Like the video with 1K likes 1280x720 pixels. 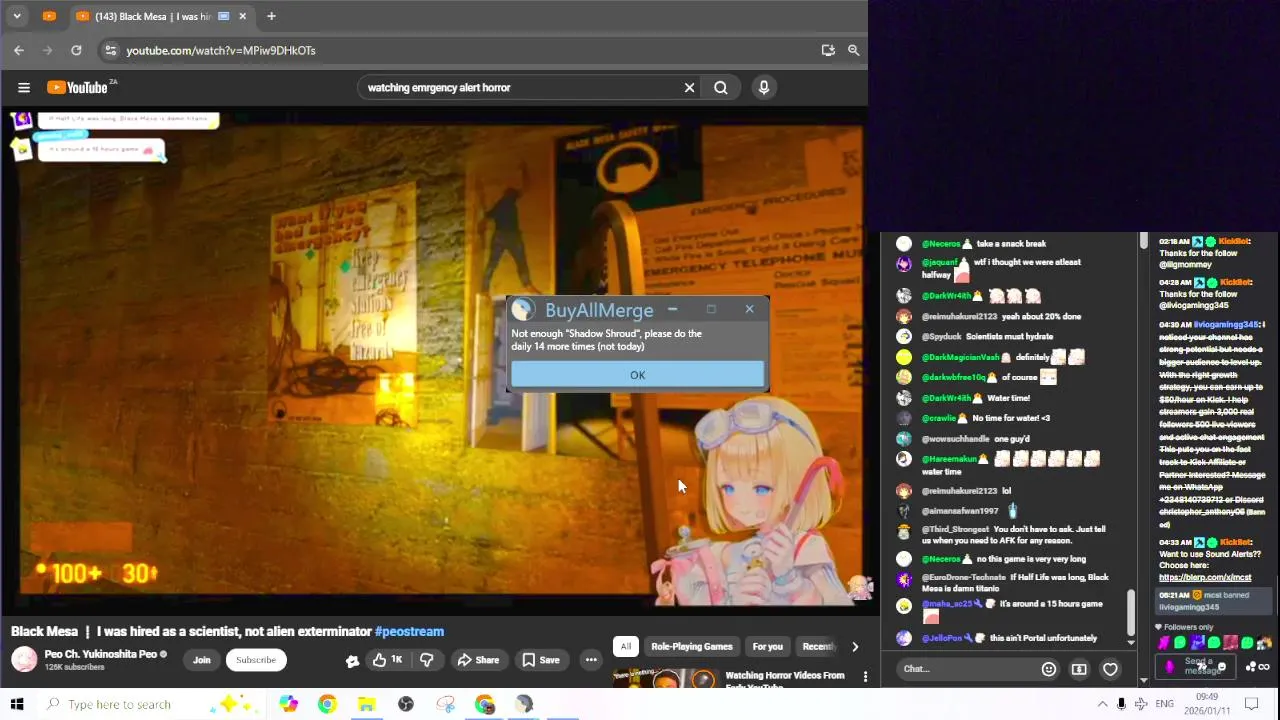click(x=387, y=660)
